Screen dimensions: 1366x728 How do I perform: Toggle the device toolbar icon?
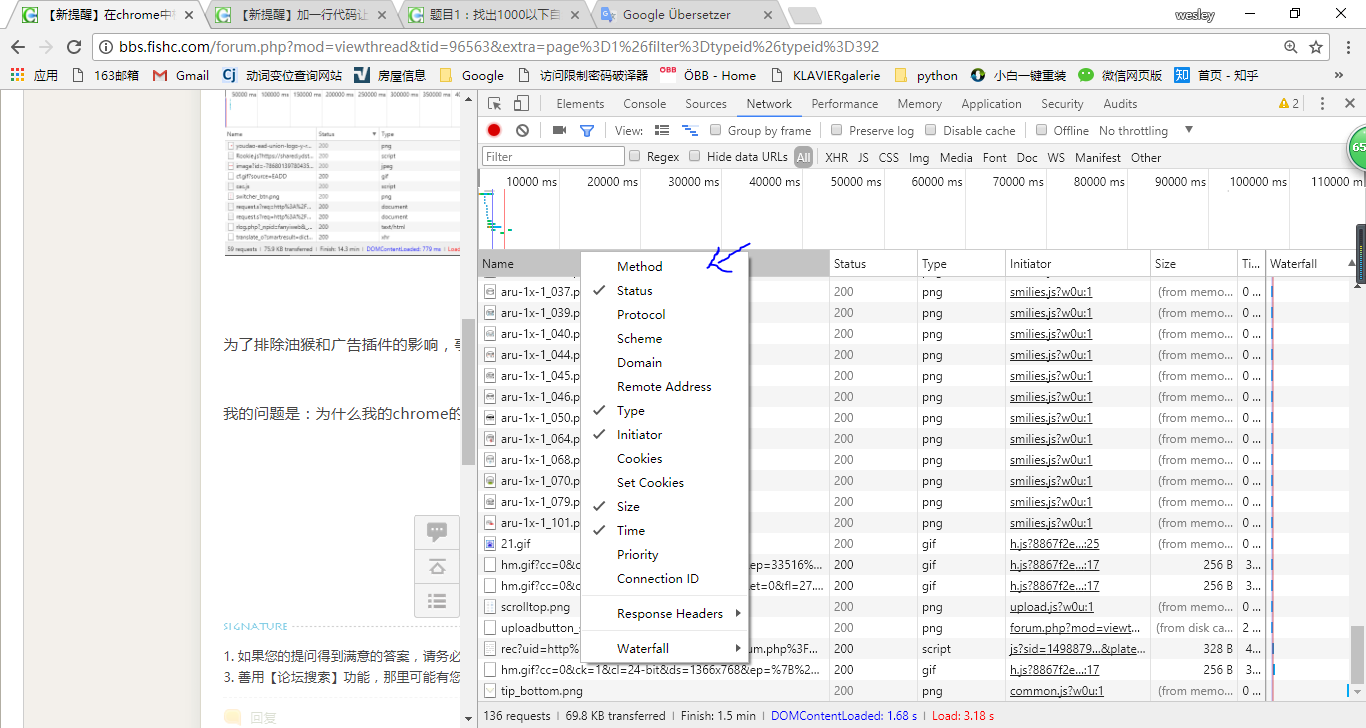tap(521, 104)
